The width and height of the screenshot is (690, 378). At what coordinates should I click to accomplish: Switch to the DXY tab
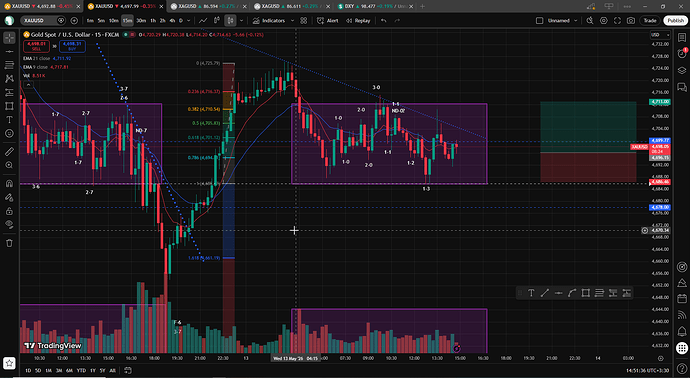[375, 6]
